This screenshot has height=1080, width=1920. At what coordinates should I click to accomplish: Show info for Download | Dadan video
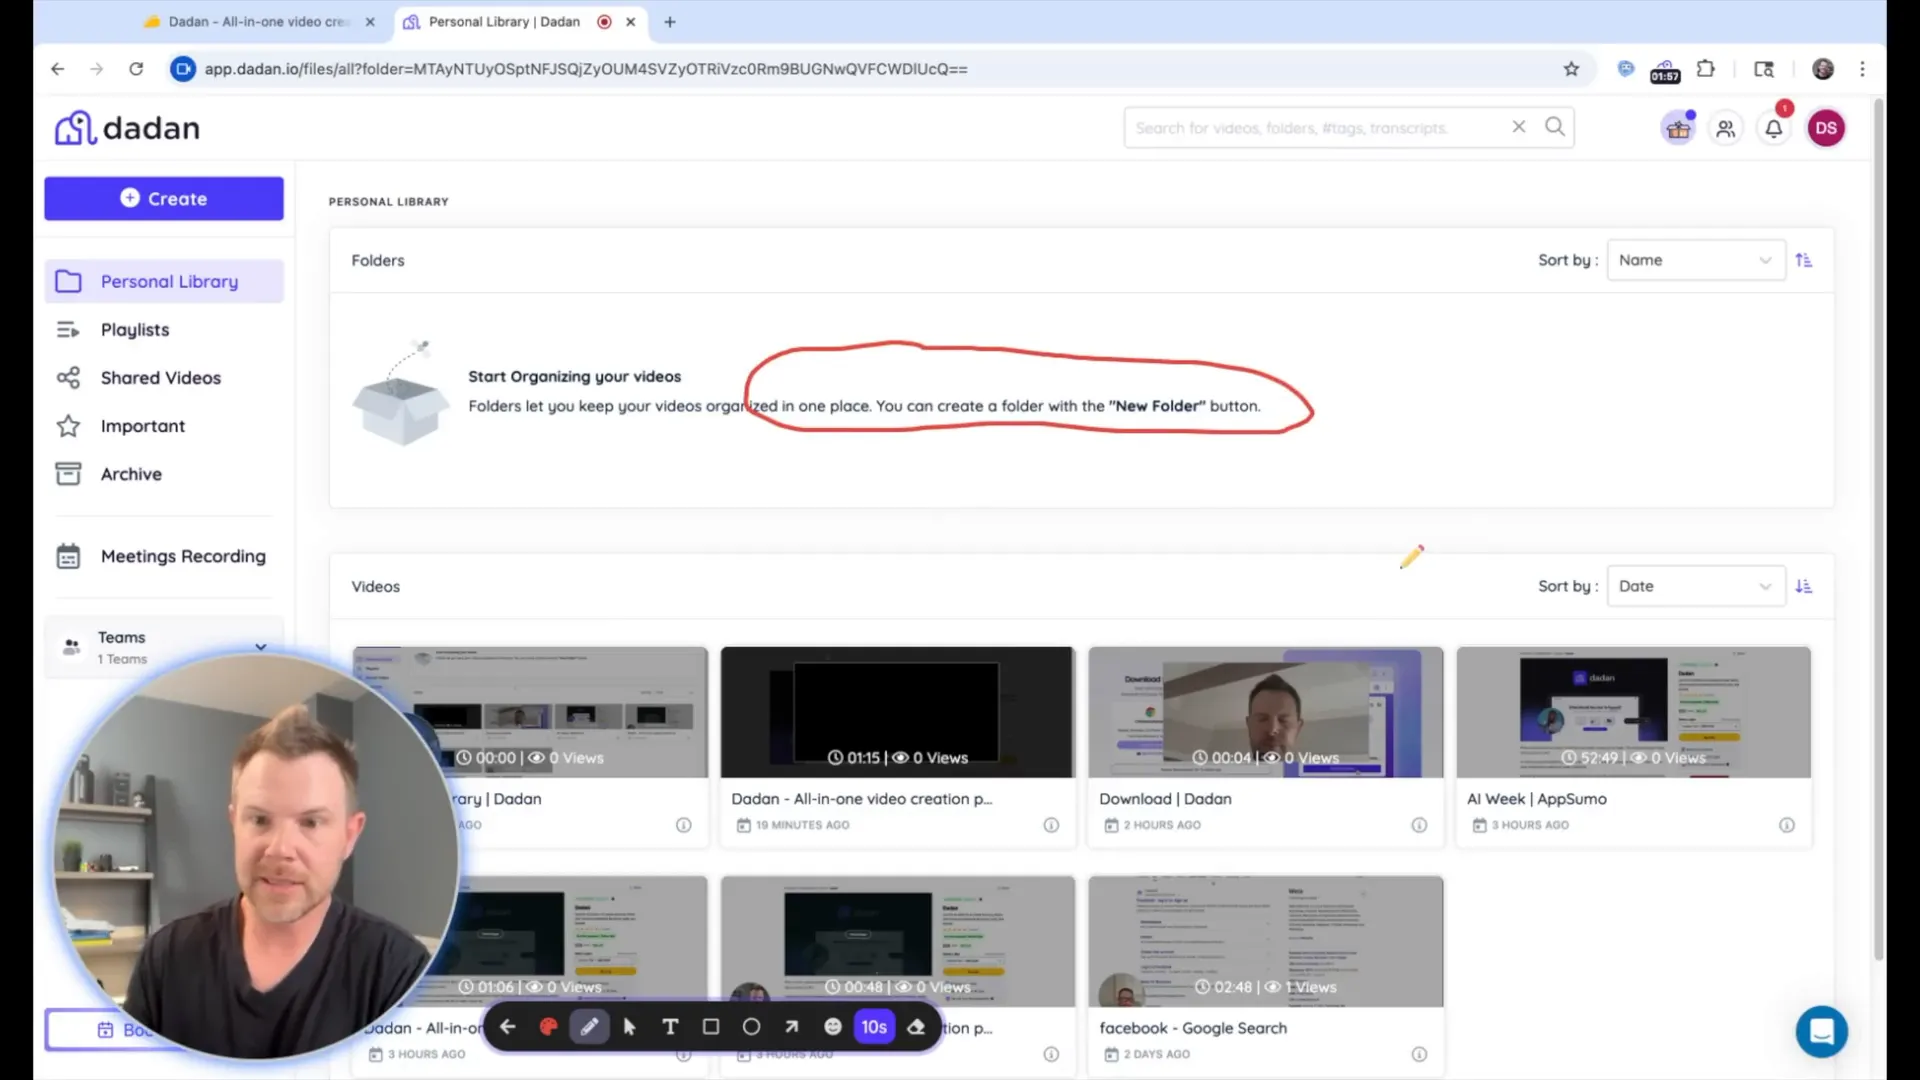(1419, 825)
